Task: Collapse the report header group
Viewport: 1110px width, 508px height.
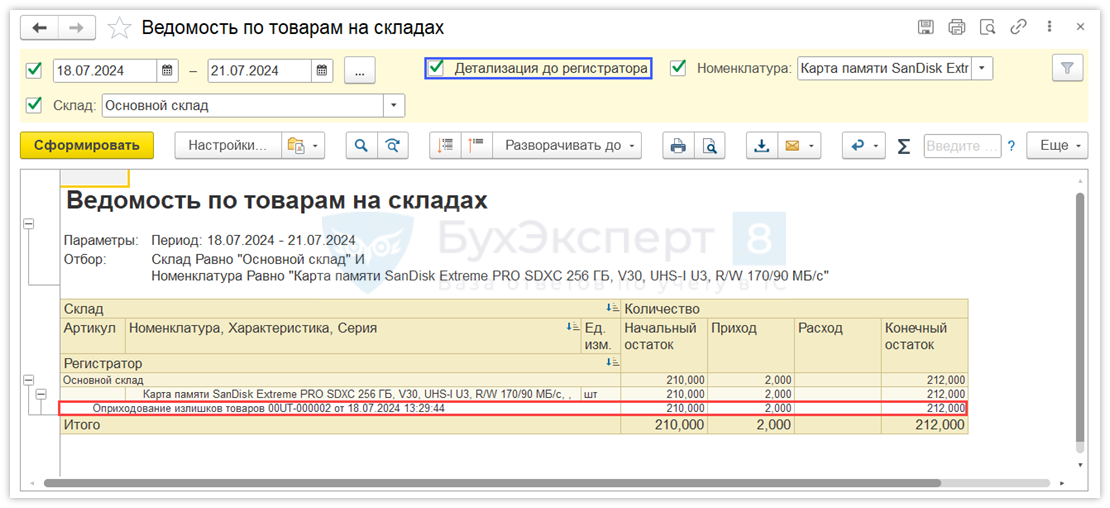Action: click(x=29, y=223)
